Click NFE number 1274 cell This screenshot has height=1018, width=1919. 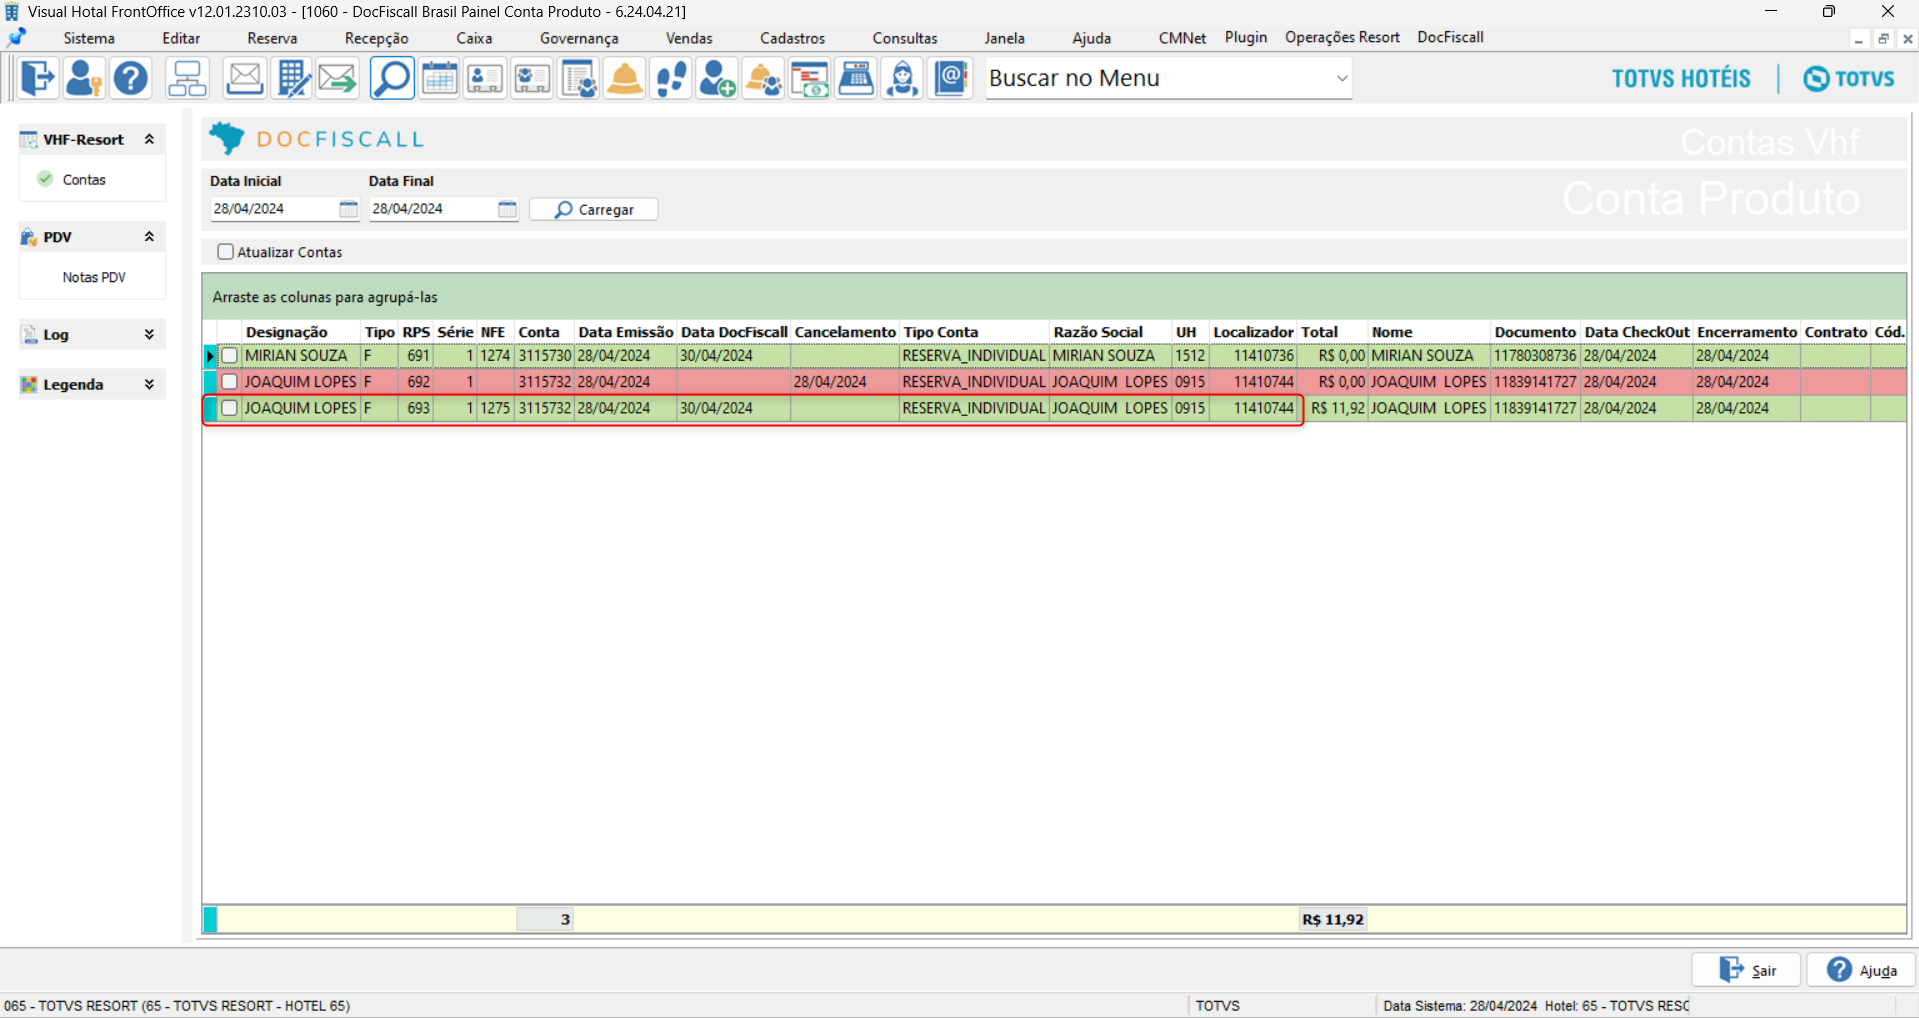tap(495, 355)
